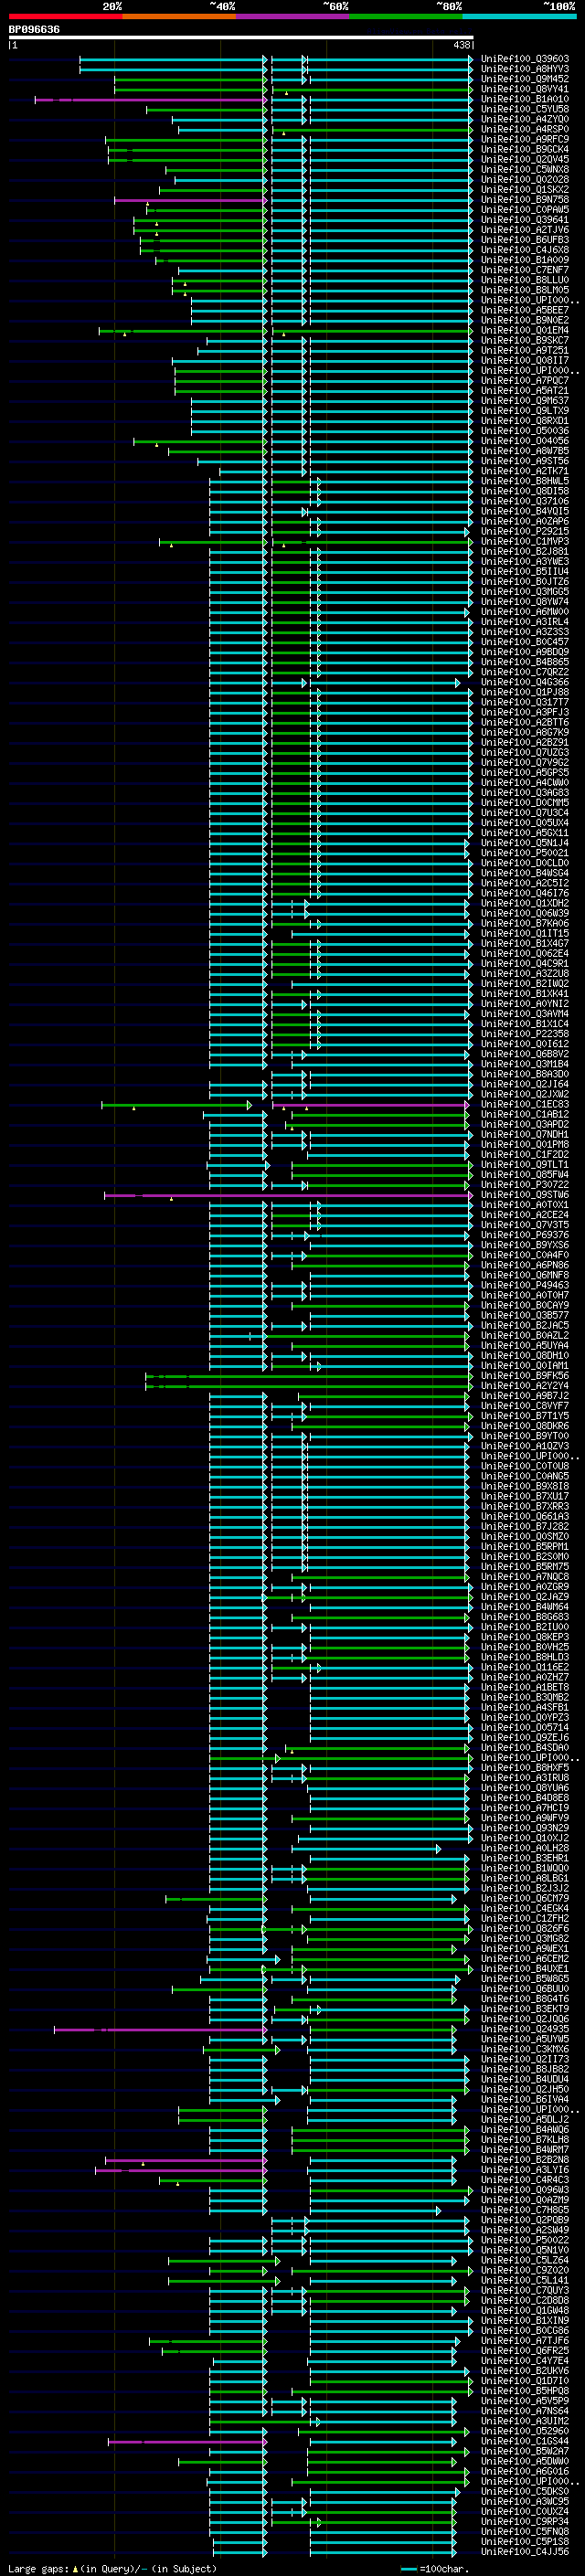
Task: Select the UniRef100_B9GCK4 label
Action: (525, 149)
